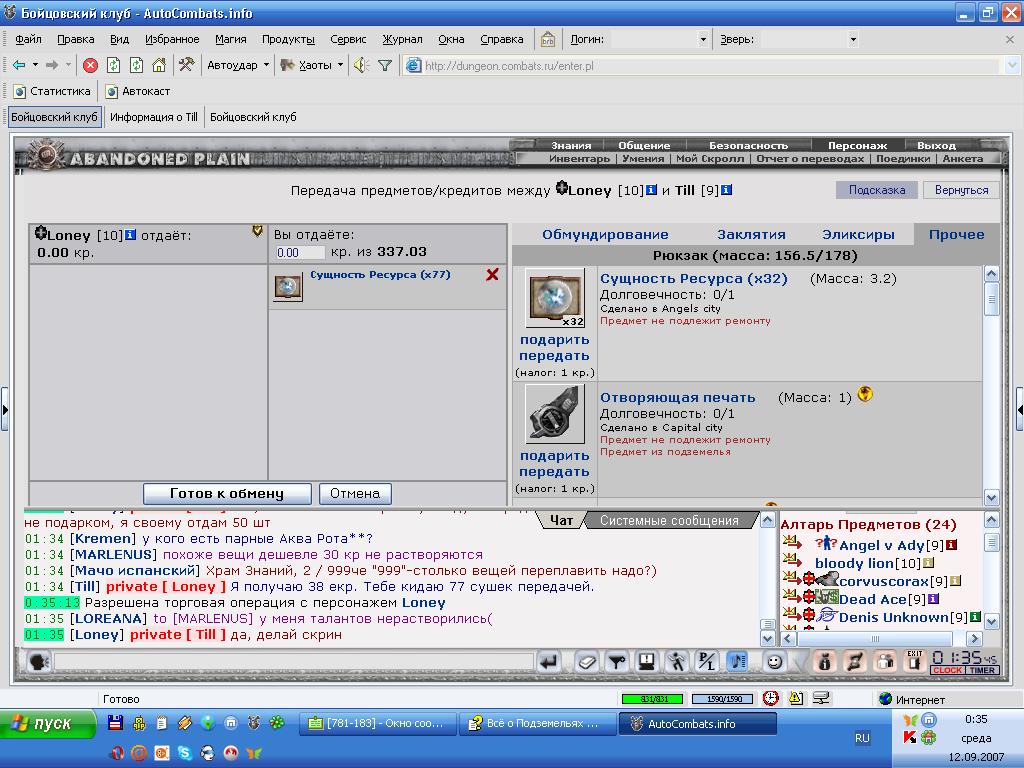Click the Вернуться button

961,190
